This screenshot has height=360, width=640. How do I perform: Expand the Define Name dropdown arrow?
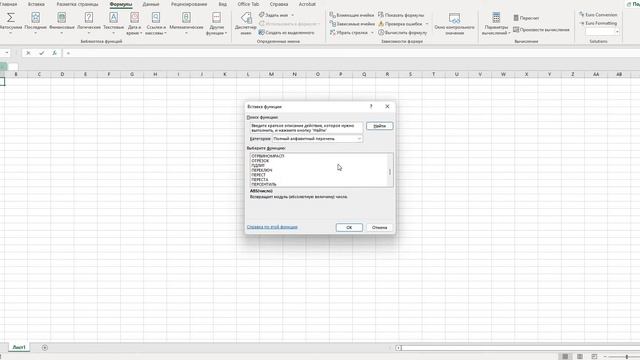point(293,15)
